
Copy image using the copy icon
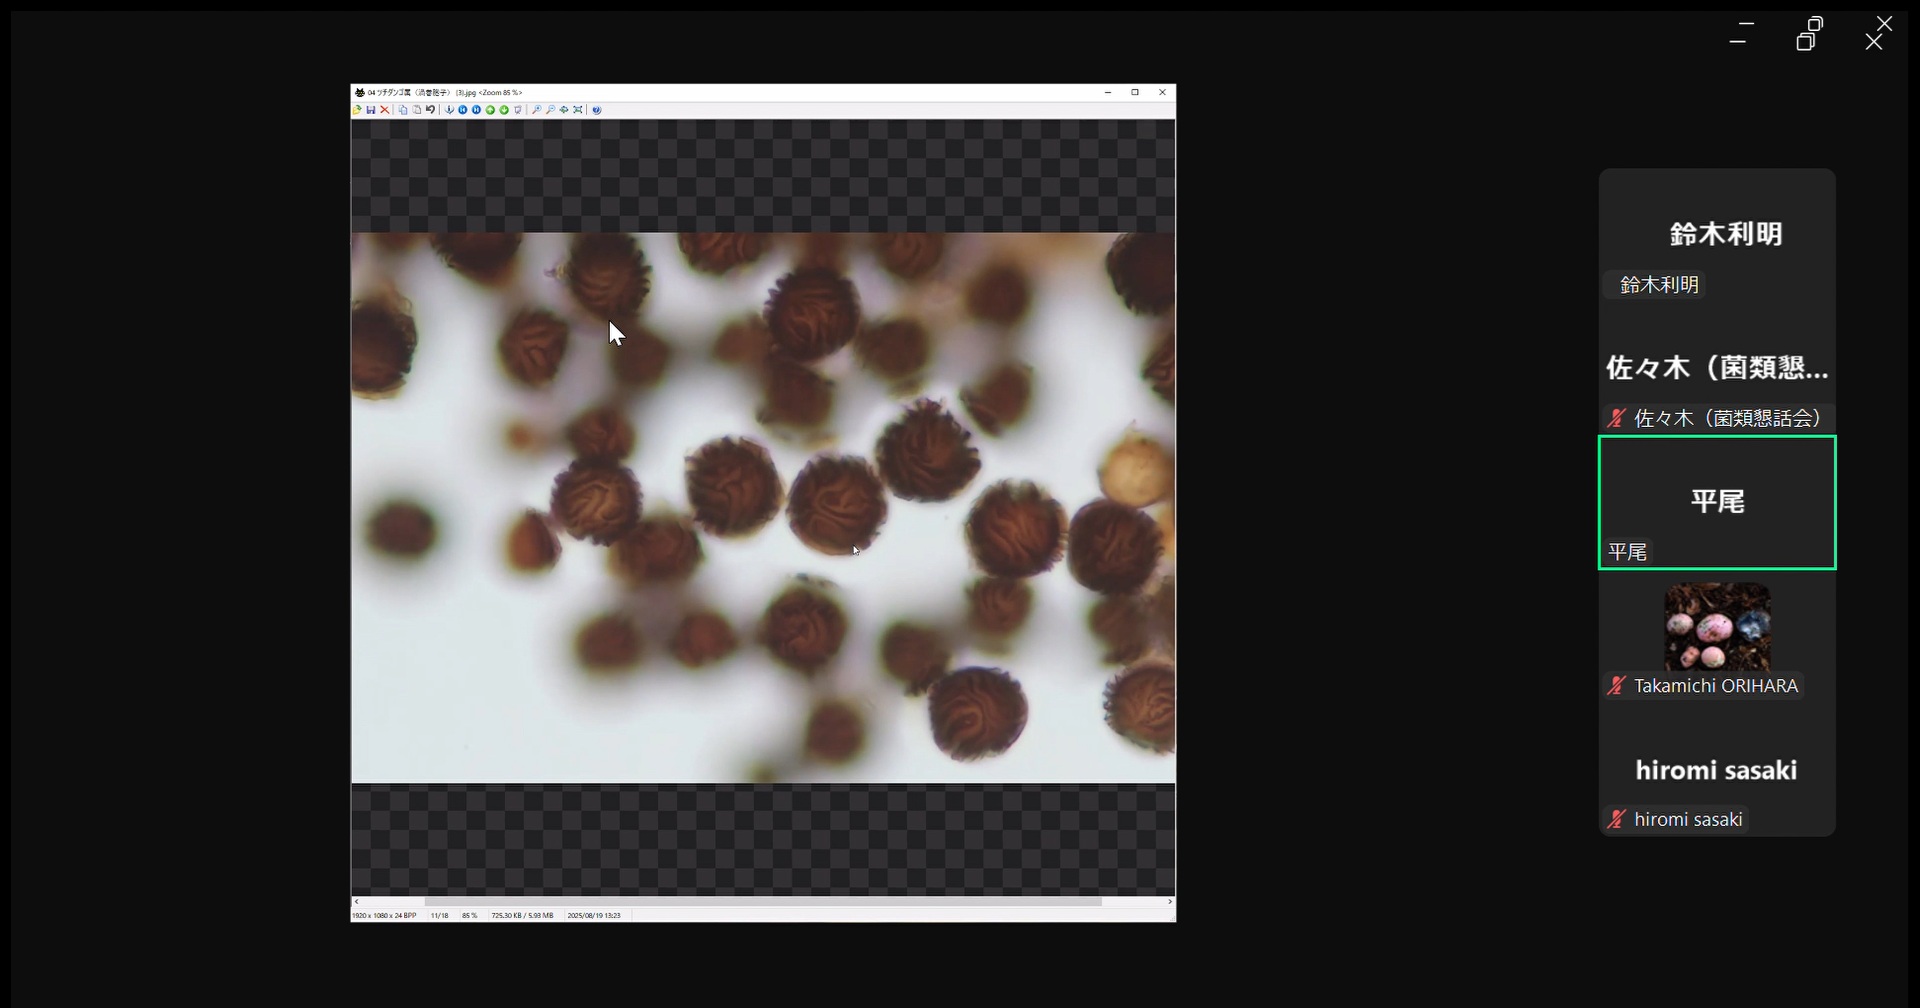pos(403,110)
